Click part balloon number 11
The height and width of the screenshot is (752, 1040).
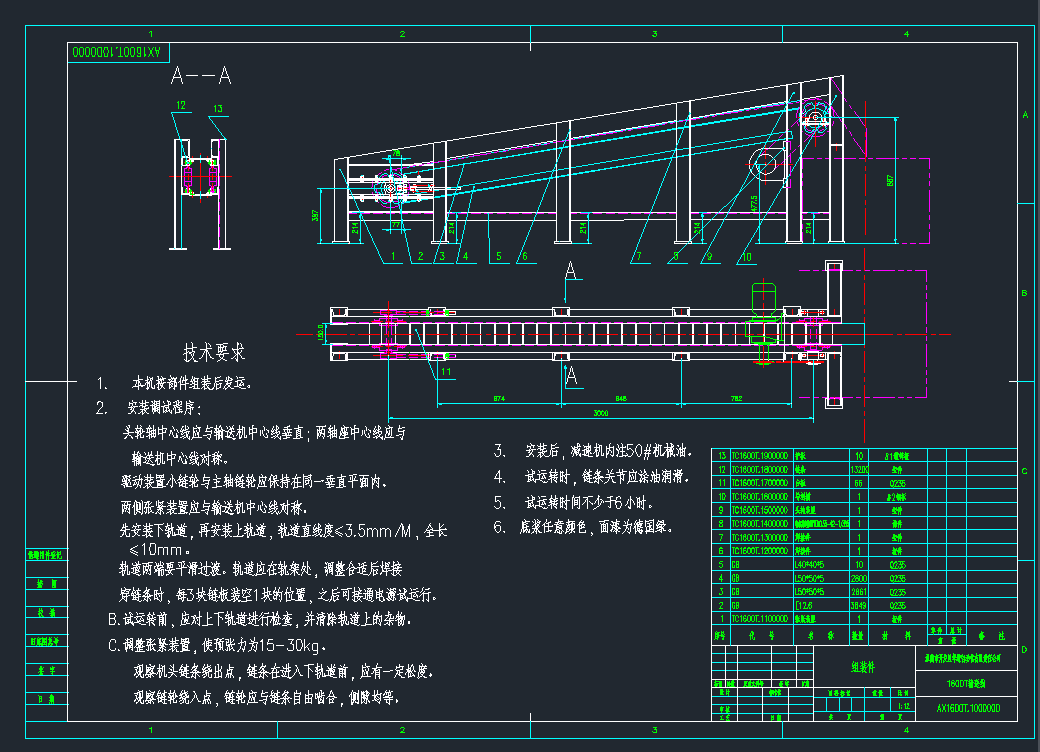(x=446, y=371)
